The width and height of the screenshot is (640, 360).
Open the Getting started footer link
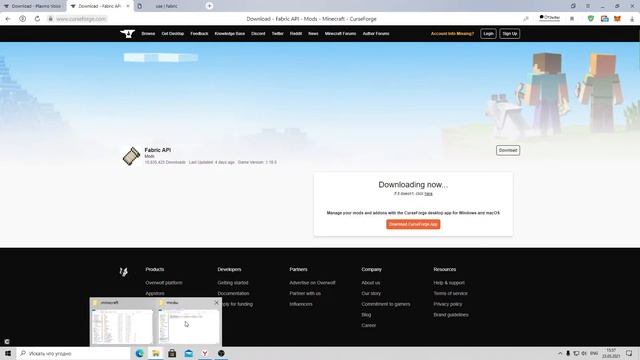pos(233,283)
